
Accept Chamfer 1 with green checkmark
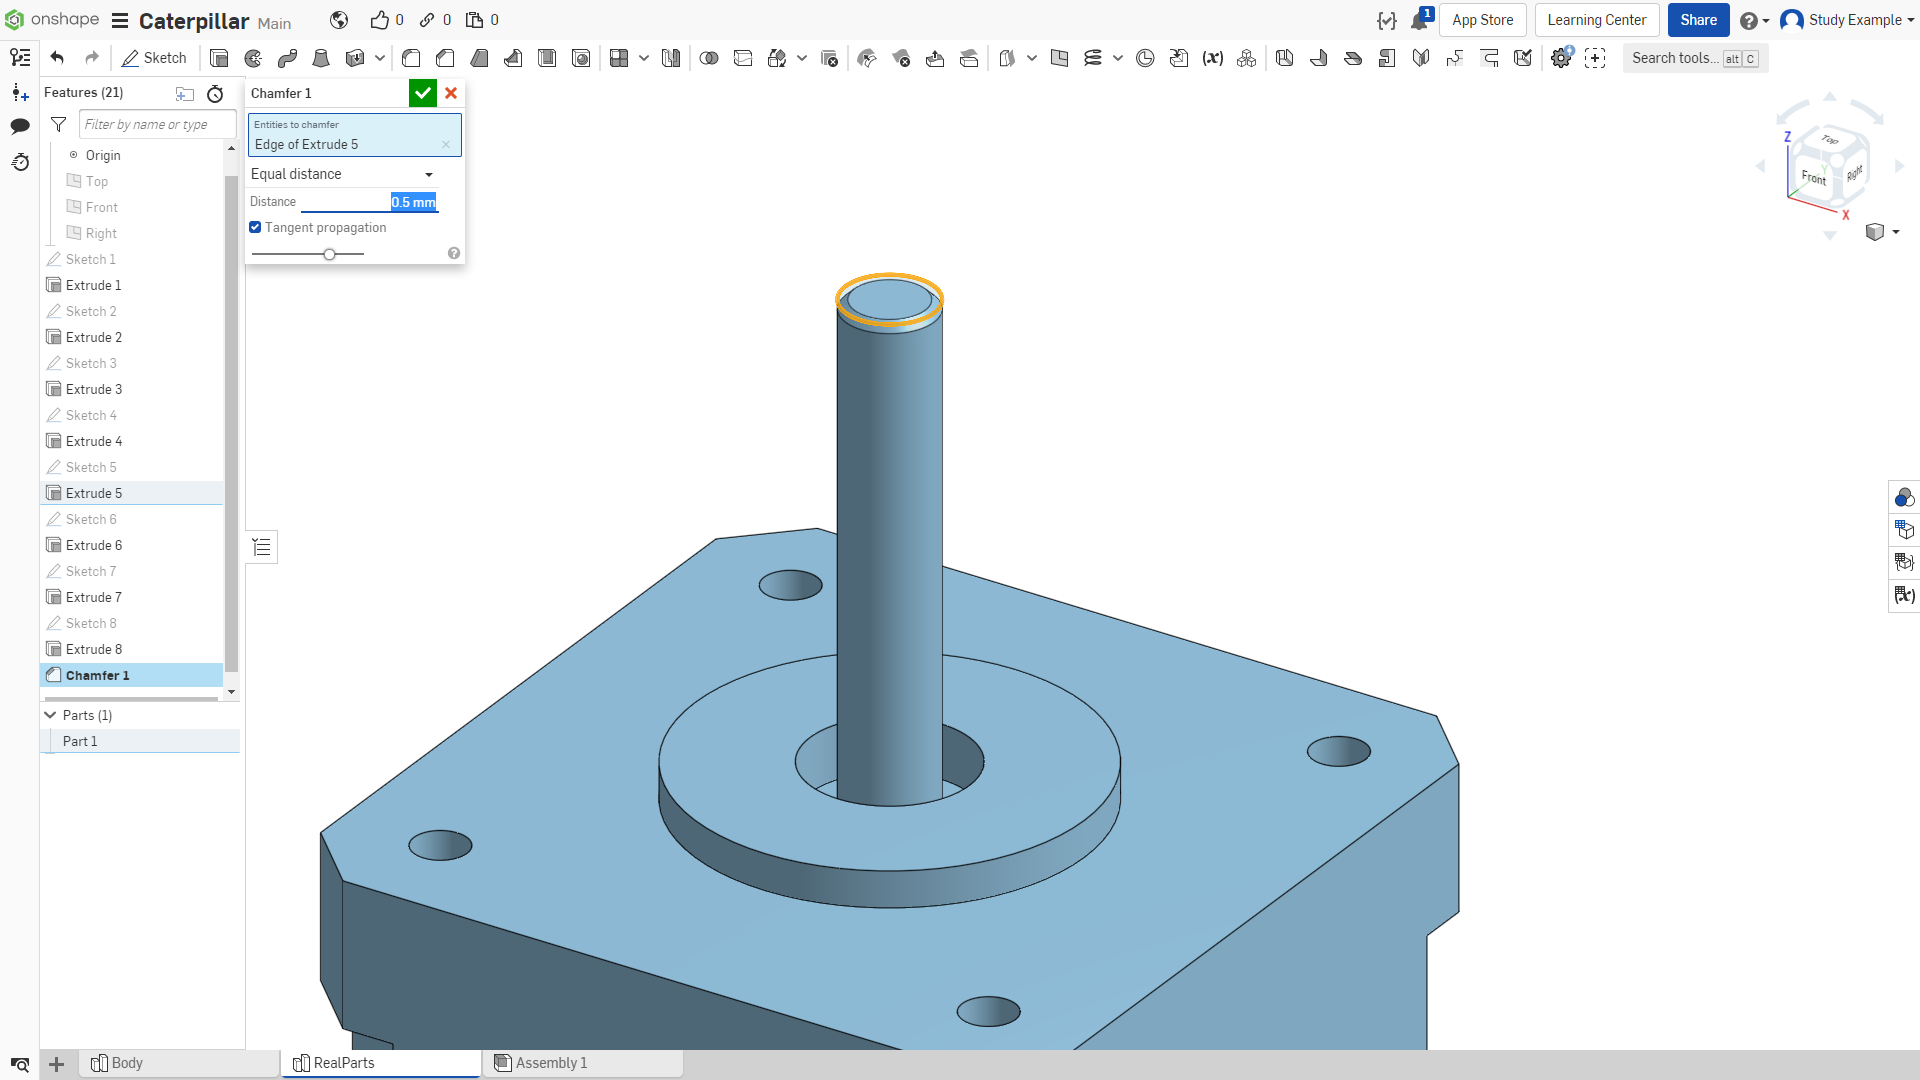coord(423,93)
